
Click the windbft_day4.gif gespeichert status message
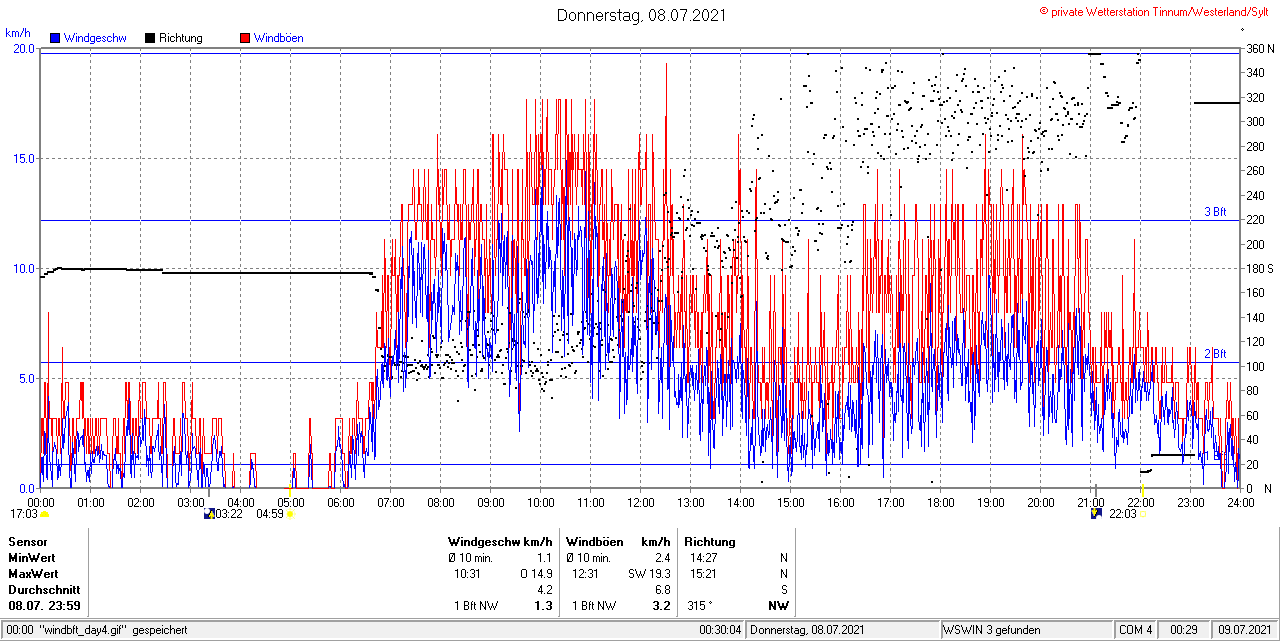[x=112, y=630]
